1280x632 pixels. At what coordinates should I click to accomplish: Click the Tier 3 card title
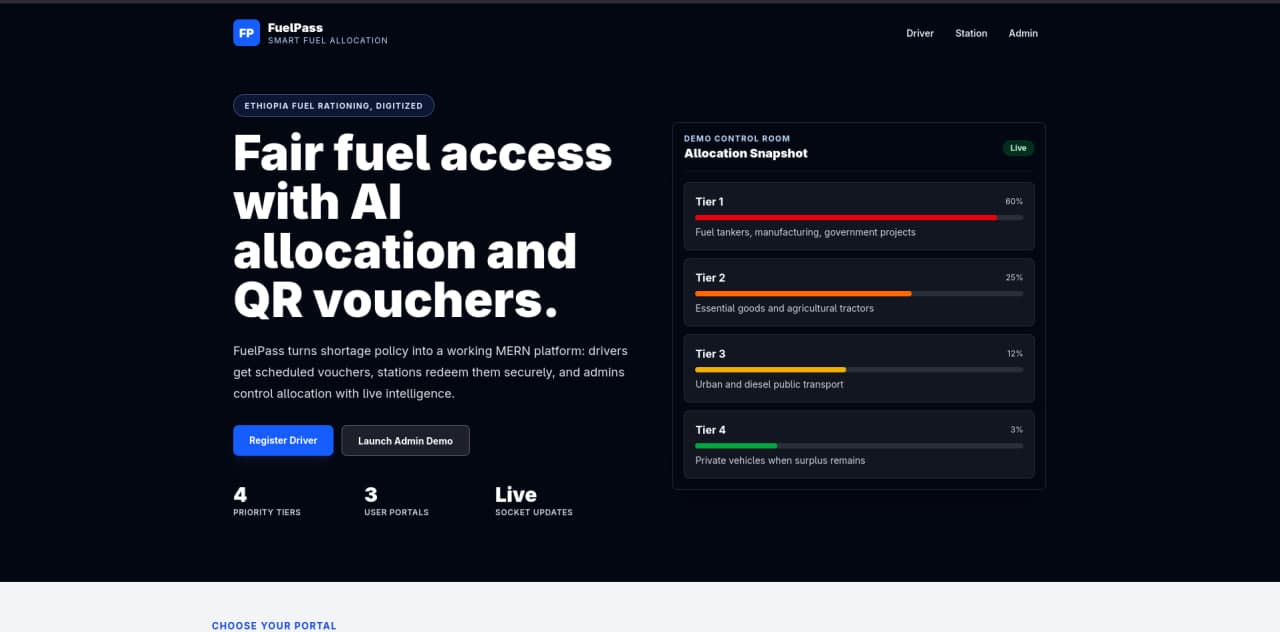pyautogui.click(x=710, y=354)
